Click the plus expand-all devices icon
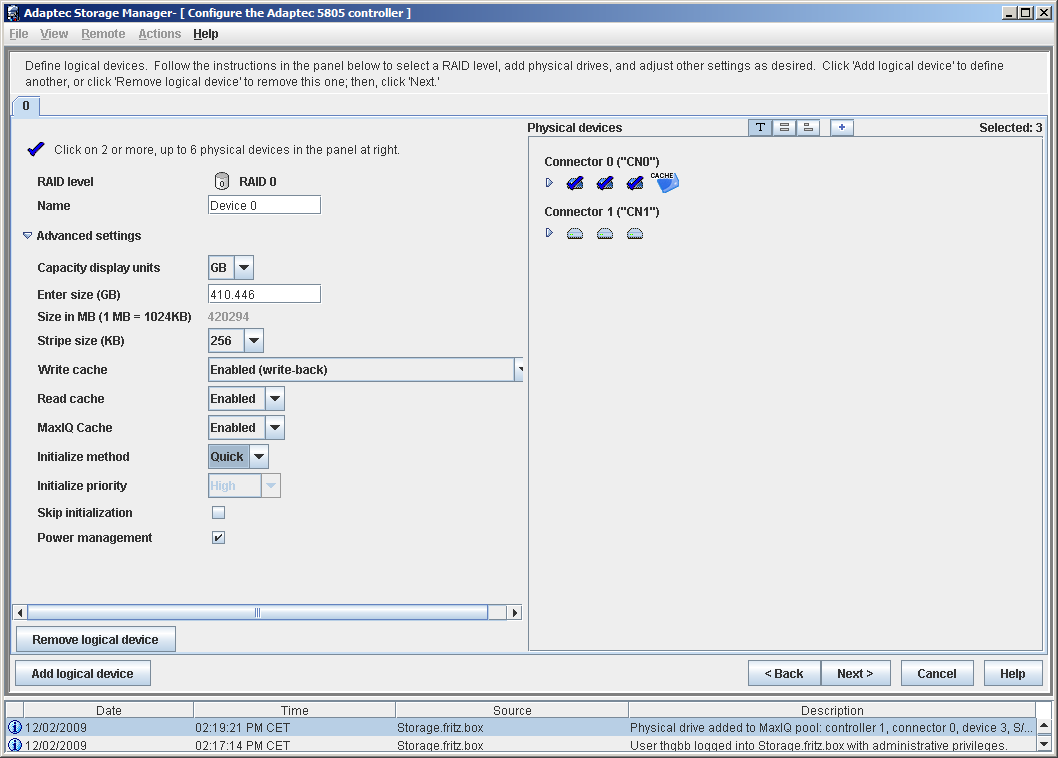This screenshot has height=758, width=1058. 841,128
